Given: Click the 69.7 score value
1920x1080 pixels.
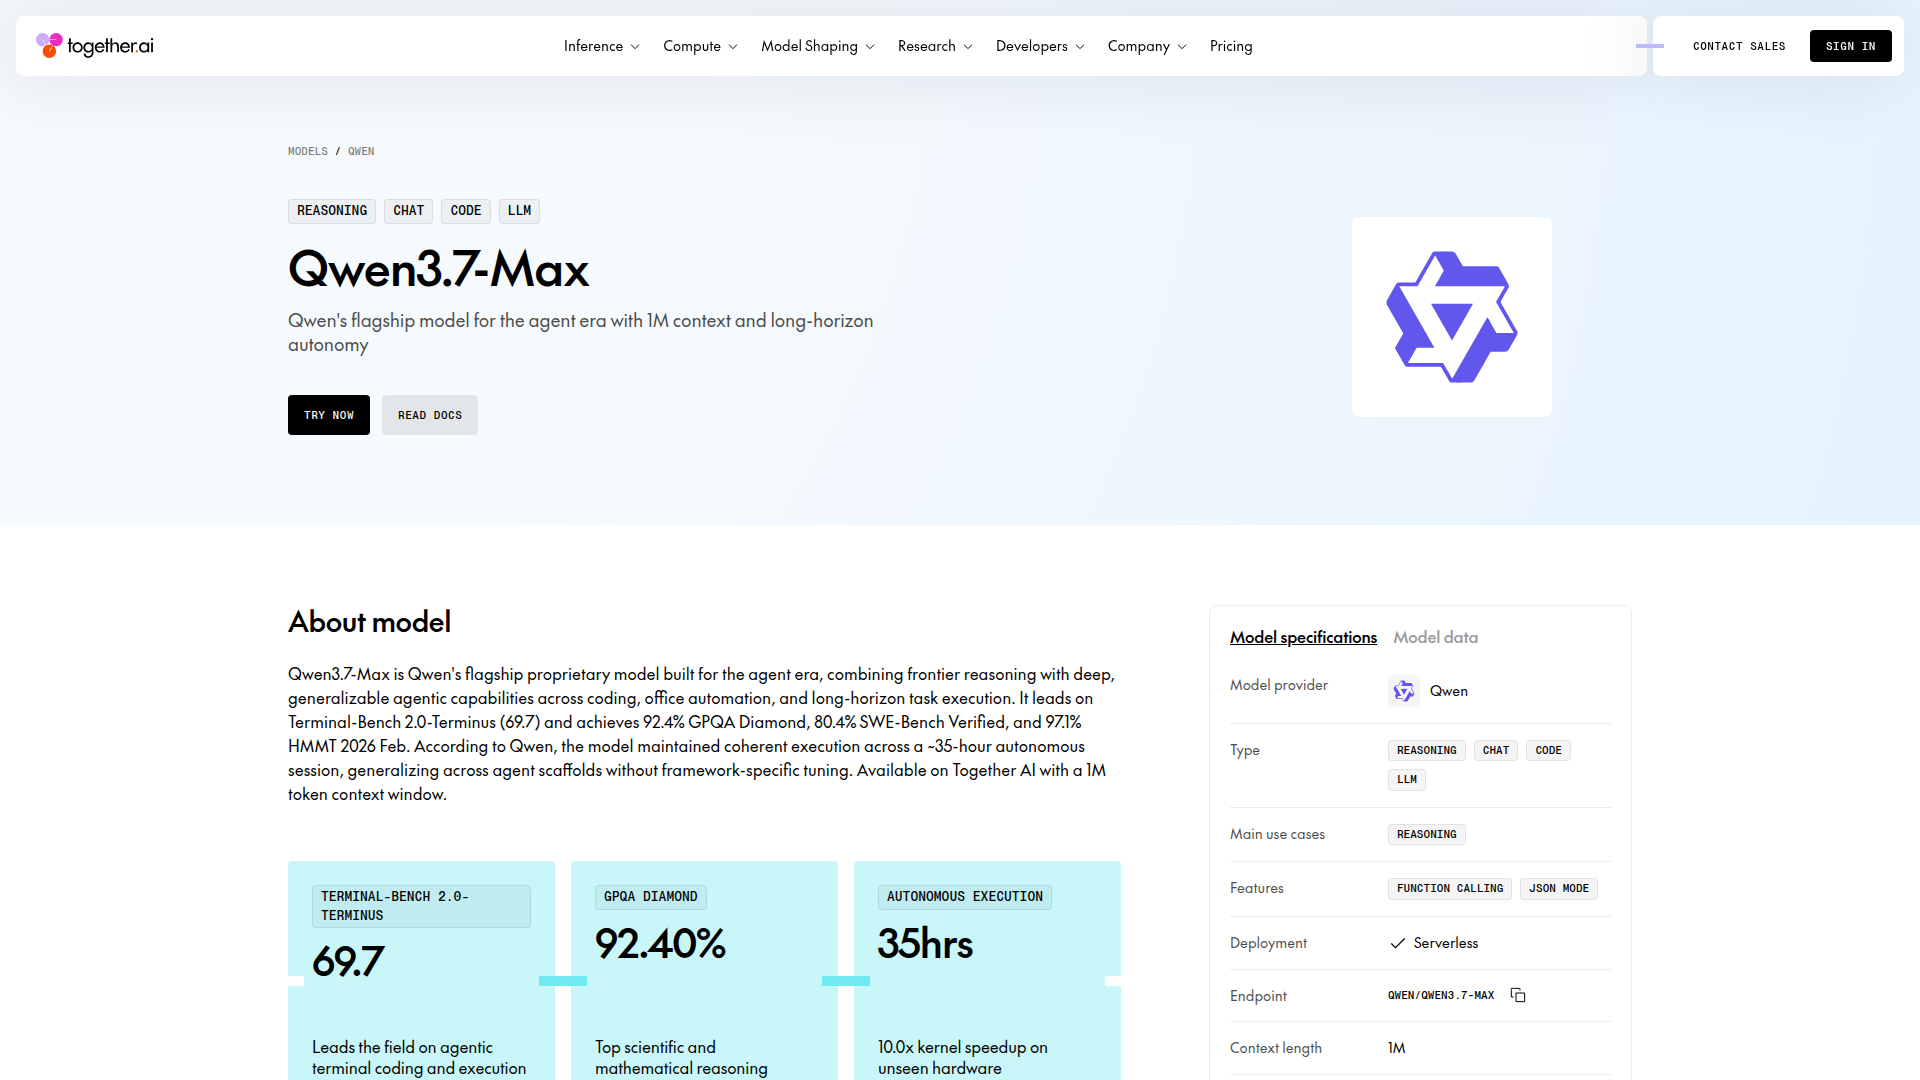Looking at the screenshot, I should pos(348,962).
